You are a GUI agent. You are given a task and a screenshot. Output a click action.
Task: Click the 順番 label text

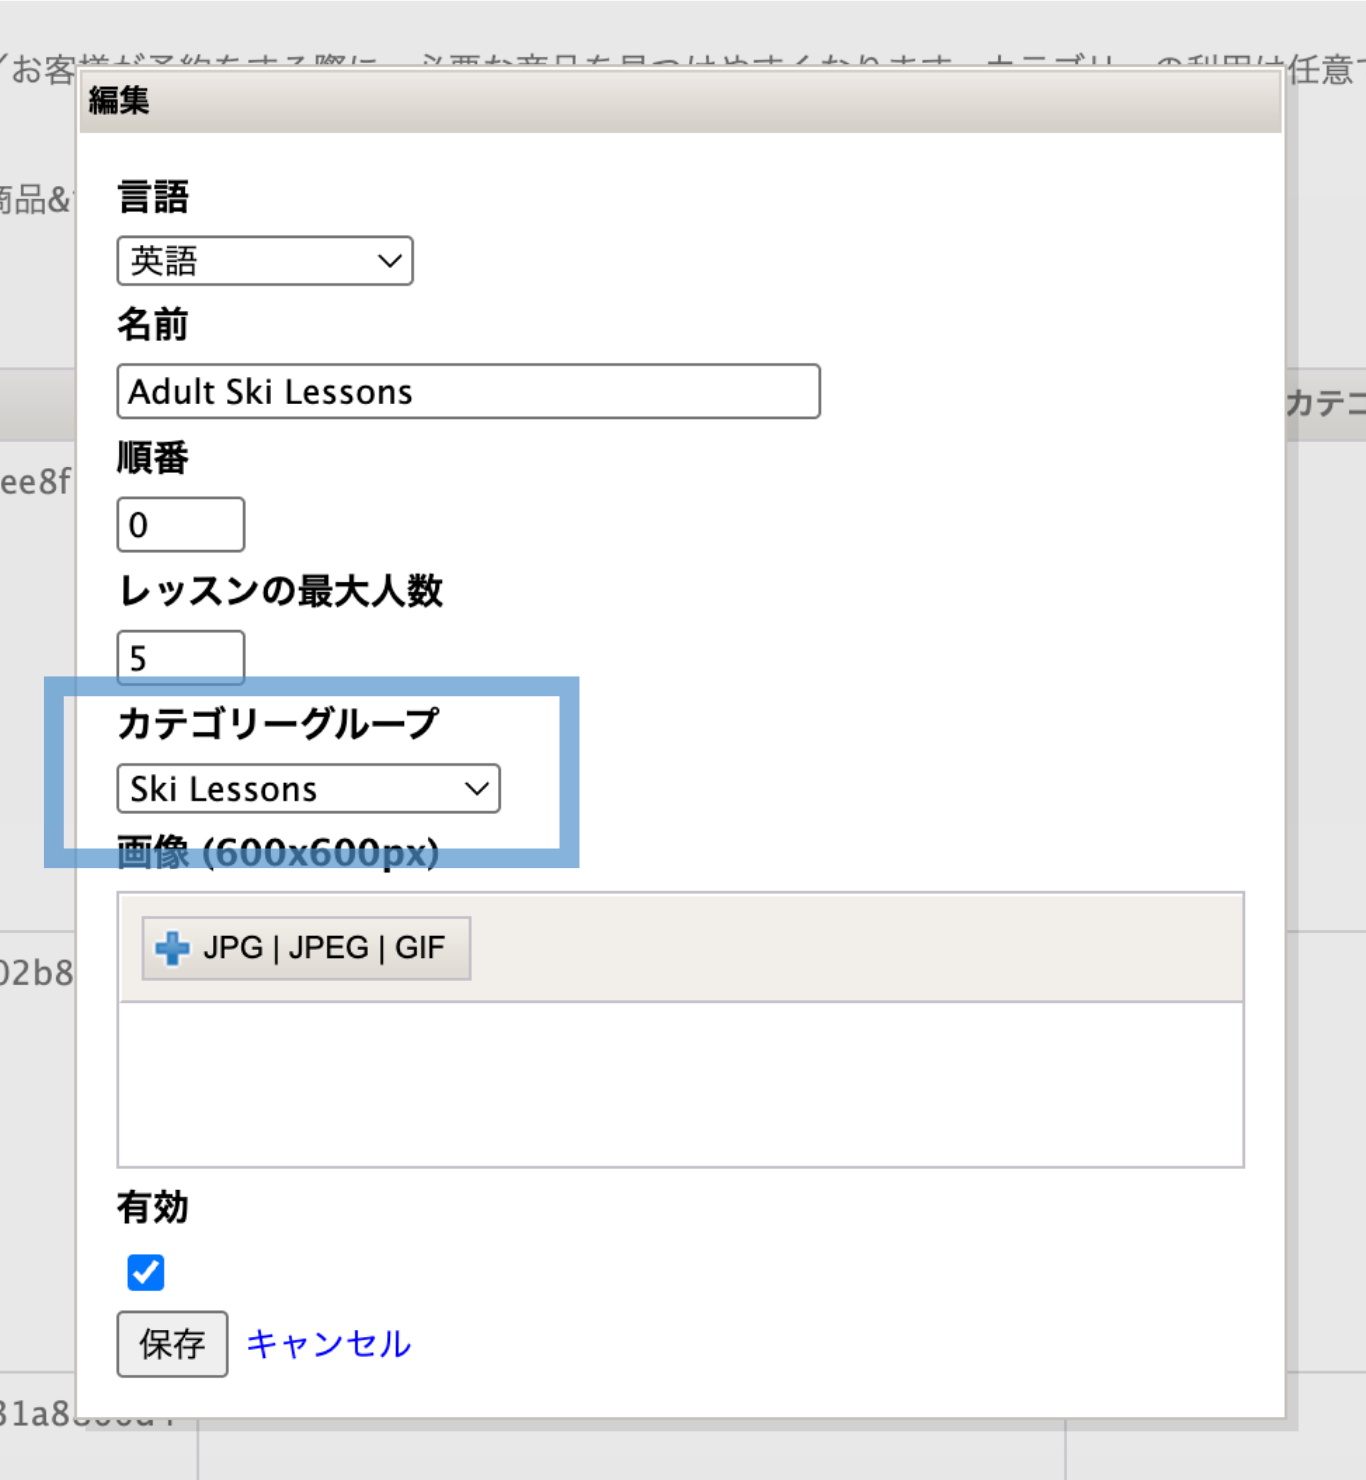coord(153,458)
